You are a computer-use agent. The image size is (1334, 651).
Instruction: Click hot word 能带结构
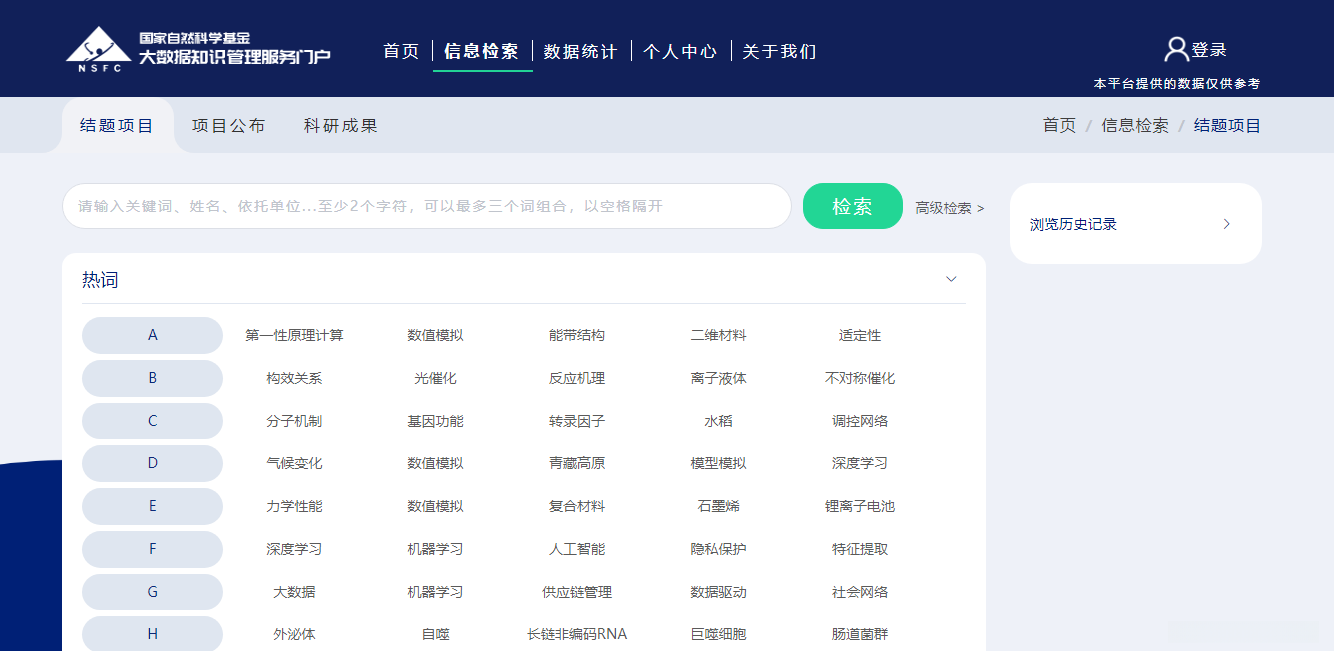577,335
